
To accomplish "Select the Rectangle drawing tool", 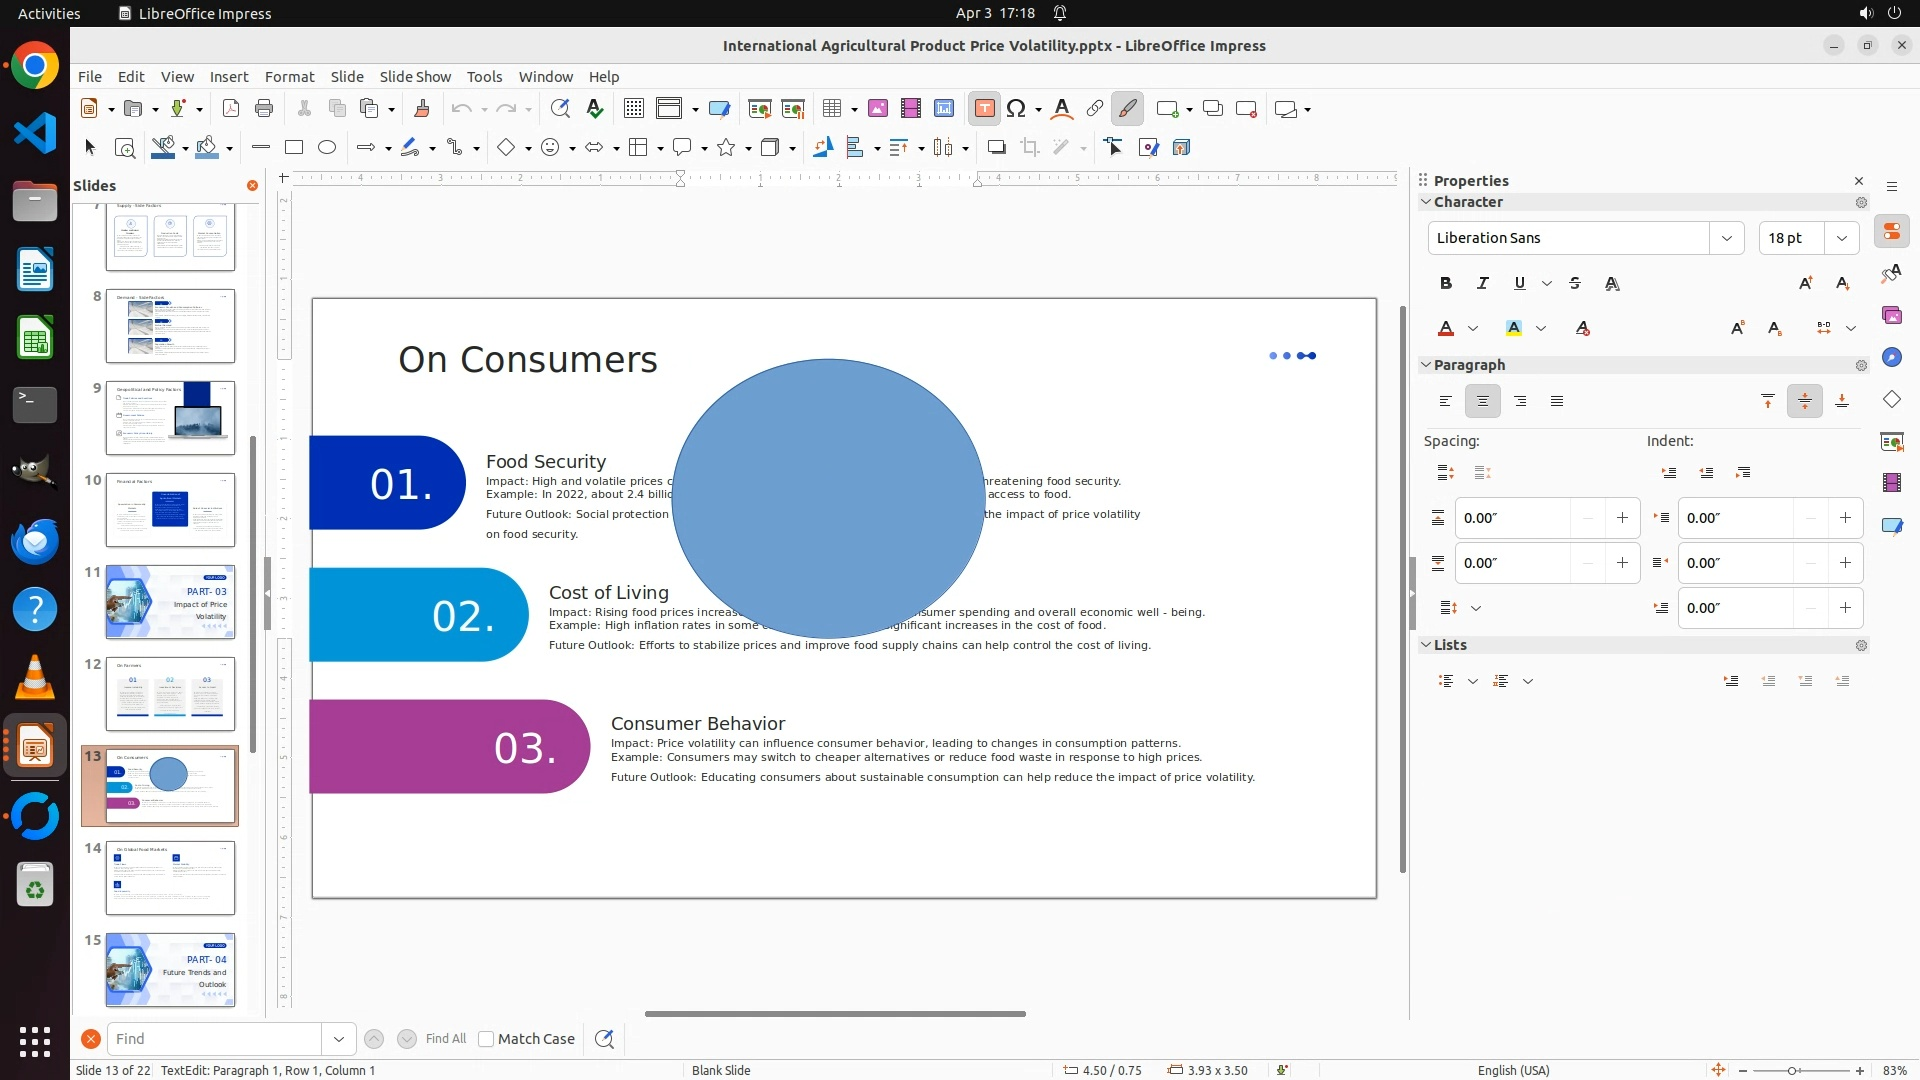I will (294, 148).
